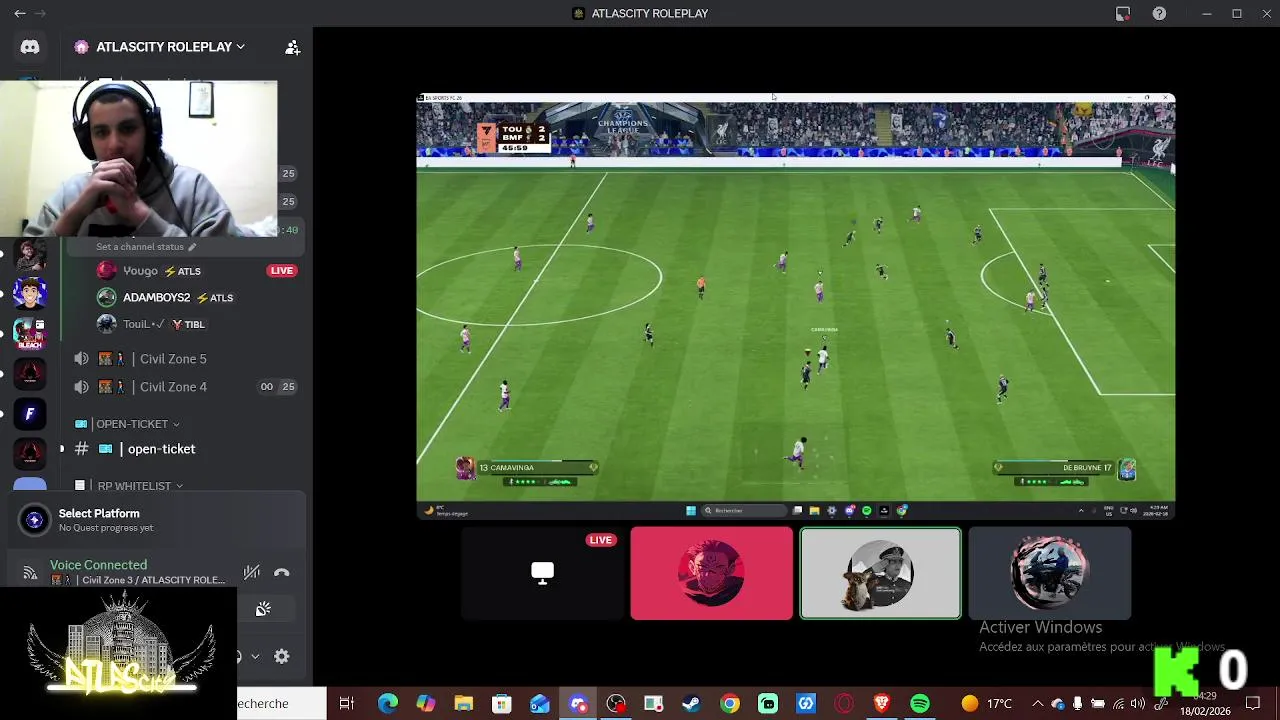The image size is (1280, 720).
Task: Open the blue F server icon
Action: (30, 414)
